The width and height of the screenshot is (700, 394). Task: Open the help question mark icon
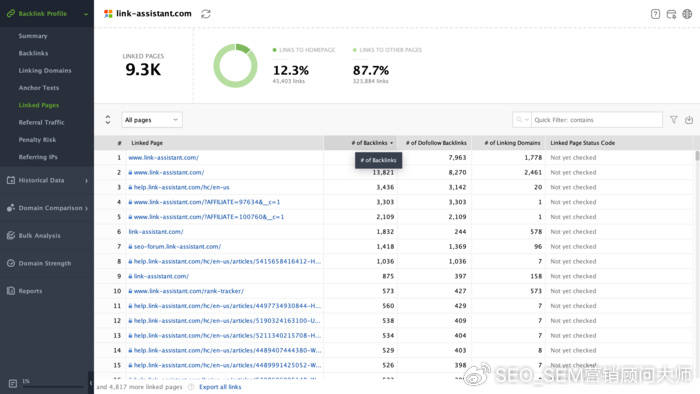655,14
